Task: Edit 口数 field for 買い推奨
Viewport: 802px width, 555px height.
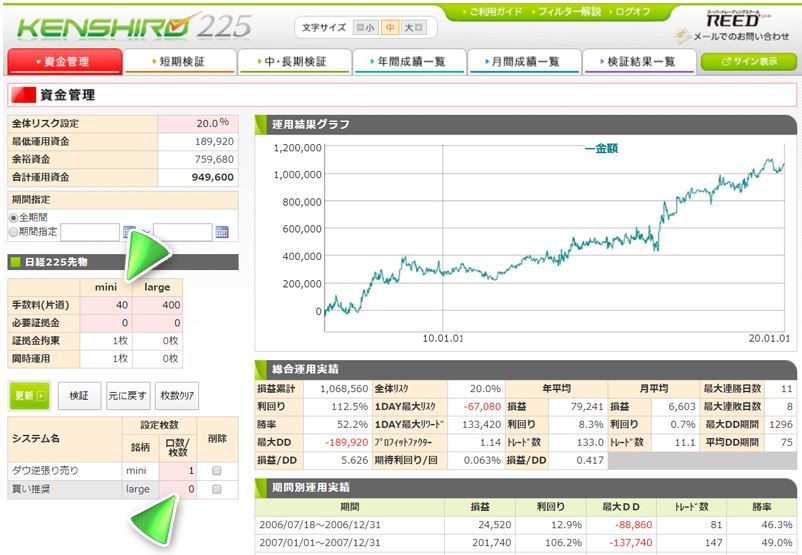Action: click(x=178, y=490)
